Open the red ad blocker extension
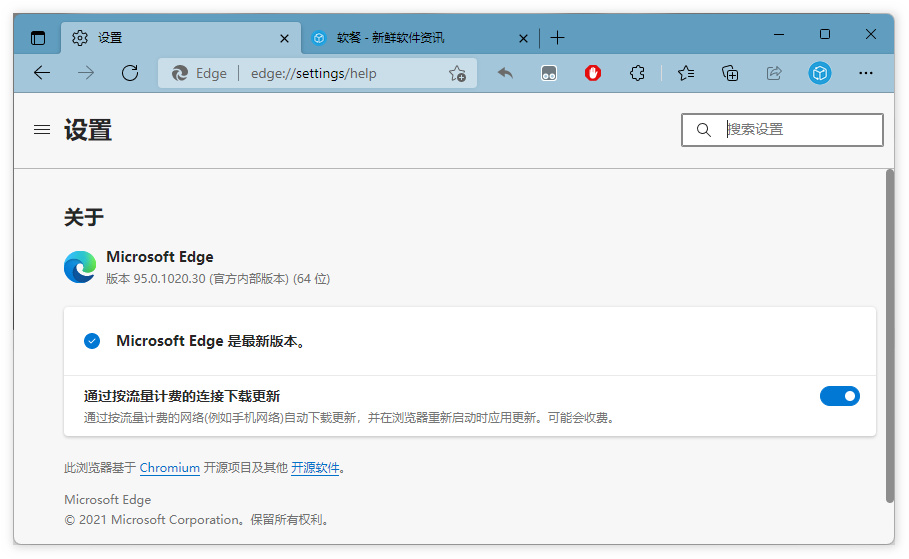Viewport: 909px width, 559px height. (x=592, y=73)
